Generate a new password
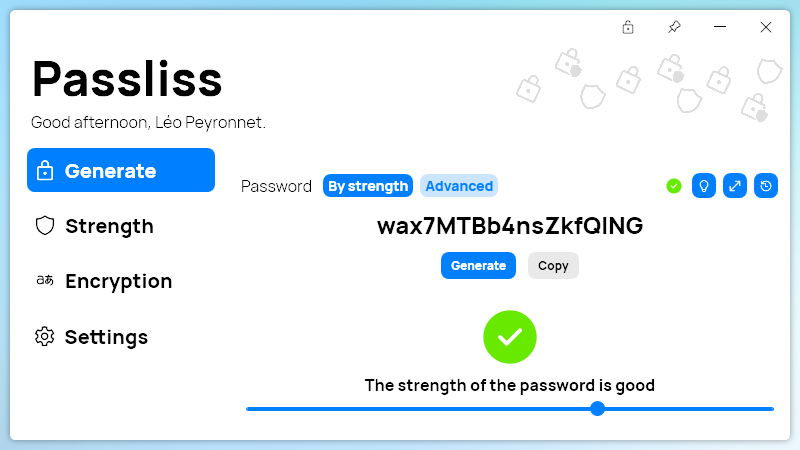The image size is (800, 450). (x=478, y=265)
